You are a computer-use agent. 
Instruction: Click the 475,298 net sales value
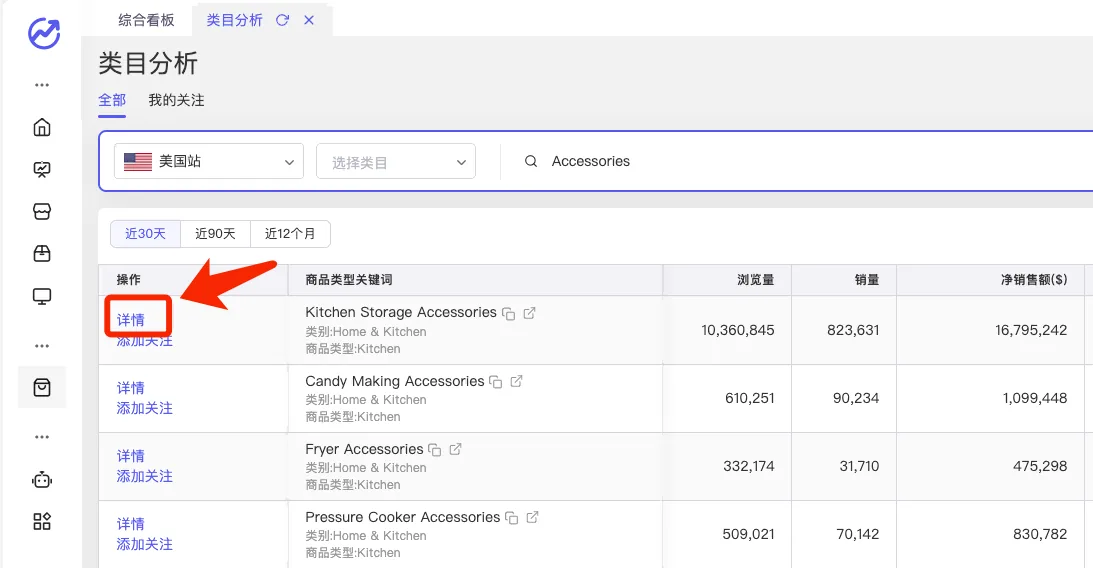click(1040, 466)
